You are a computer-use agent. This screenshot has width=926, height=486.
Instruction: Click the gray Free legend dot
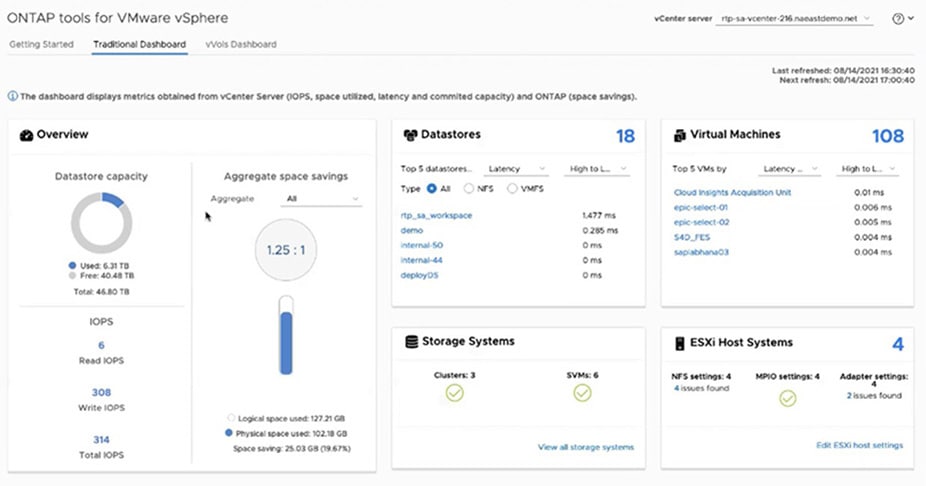72,276
